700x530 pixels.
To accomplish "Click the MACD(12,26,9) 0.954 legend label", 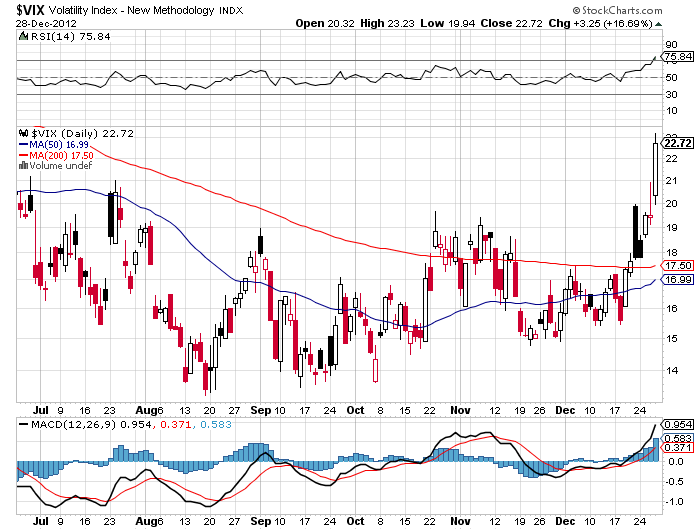I will coord(91,424).
